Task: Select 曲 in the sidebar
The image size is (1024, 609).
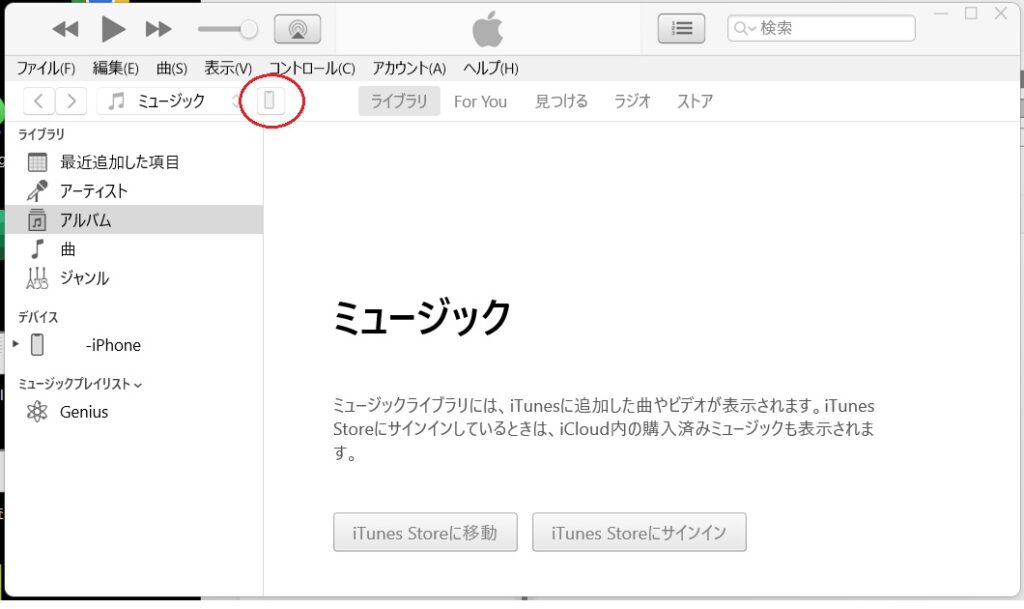Action: (134, 249)
